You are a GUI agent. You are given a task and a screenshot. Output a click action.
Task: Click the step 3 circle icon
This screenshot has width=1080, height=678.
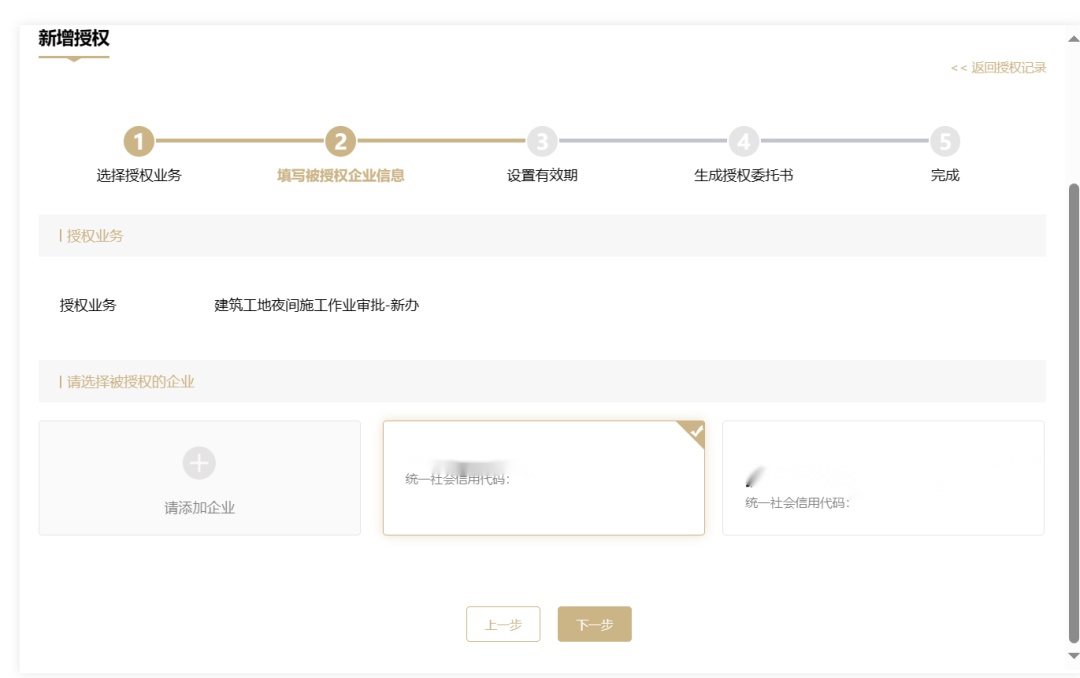(542, 142)
